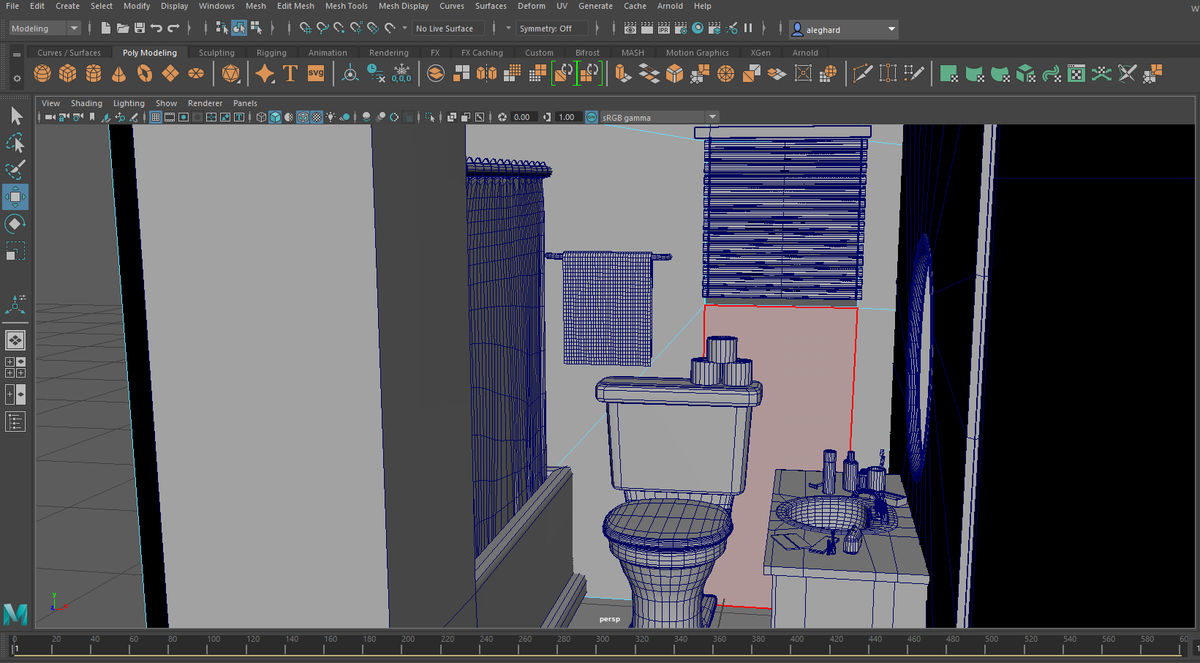Screen dimensions: 1200x663
Task: Click the platonic solid shelf icon
Action: tap(231, 73)
